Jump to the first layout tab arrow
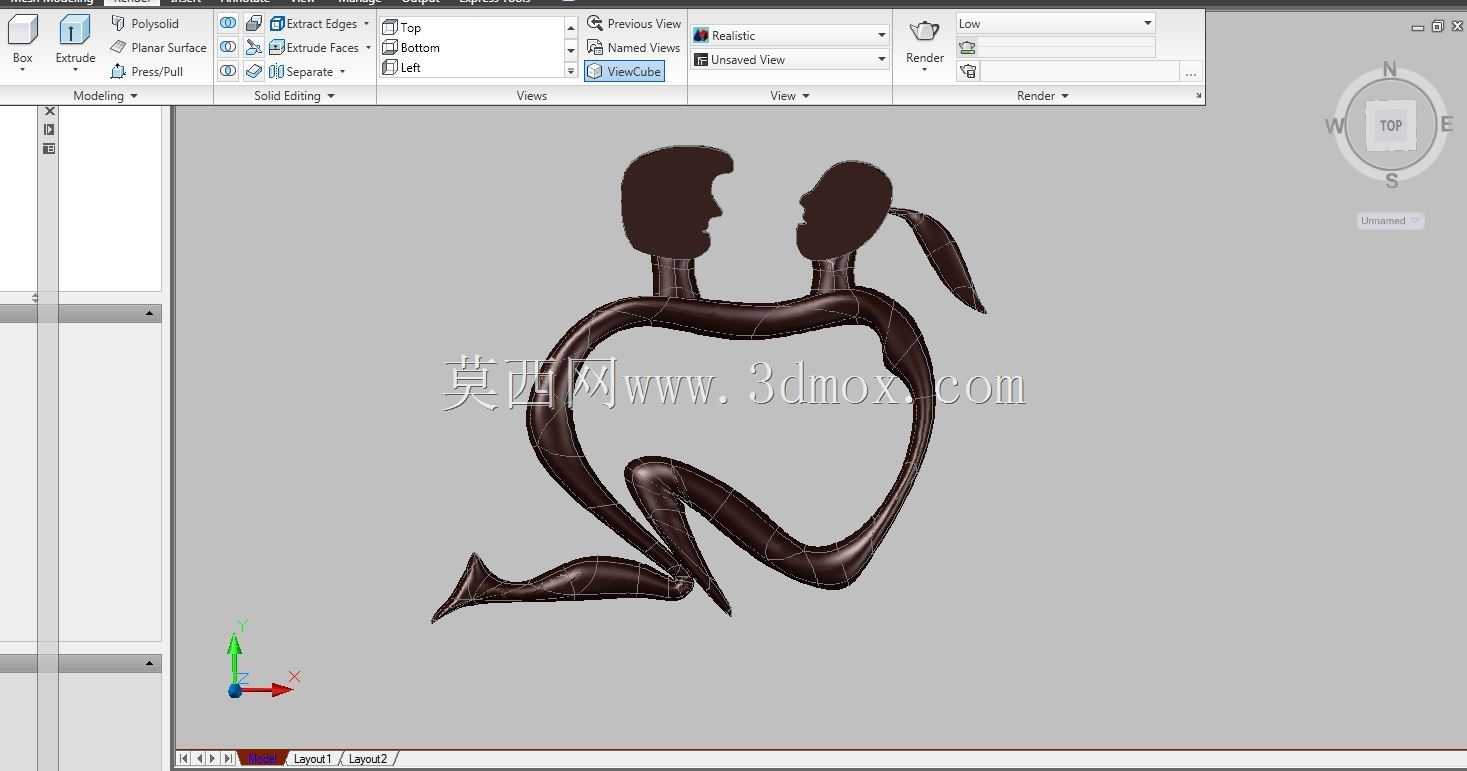 click(184, 759)
